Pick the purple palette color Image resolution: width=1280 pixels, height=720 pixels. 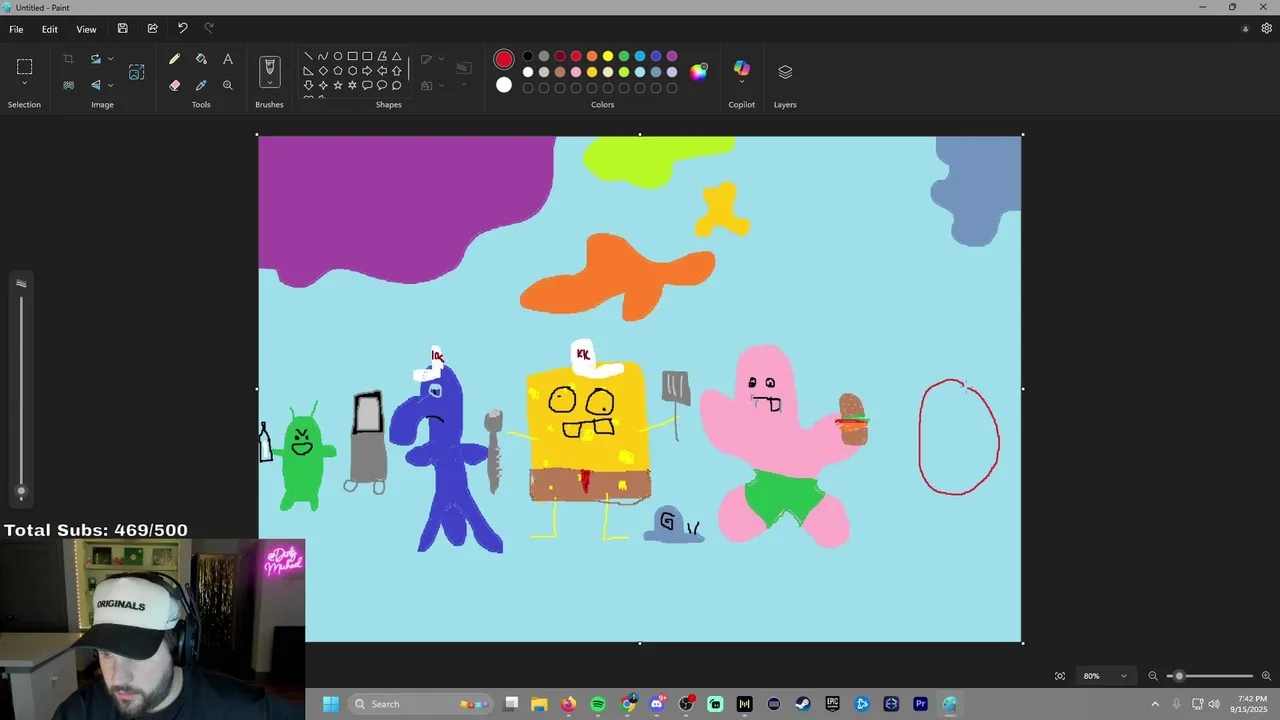672,56
